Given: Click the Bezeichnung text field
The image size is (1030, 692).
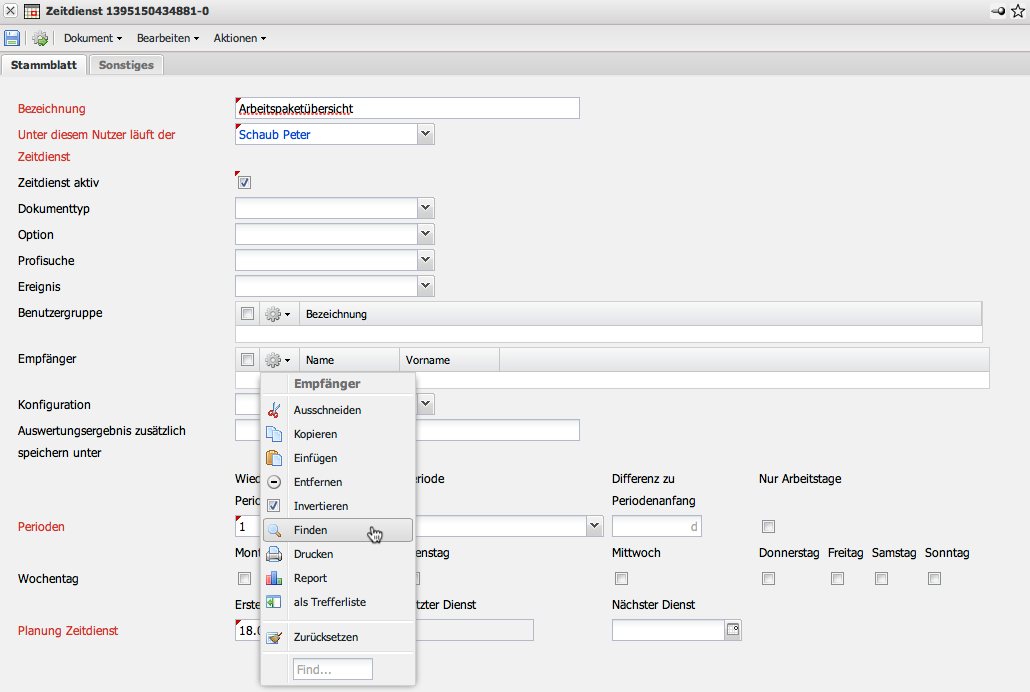Looking at the screenshot, I should click(407, 108).
